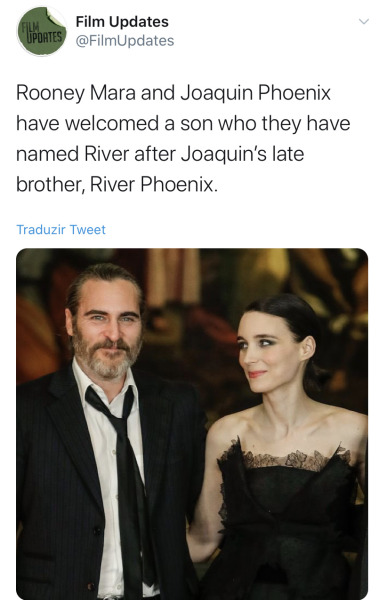The height and width of the screenshot is (600, 387).
Task: Open the Film Updates profile avatar
Action: click(x=41, y=31)
